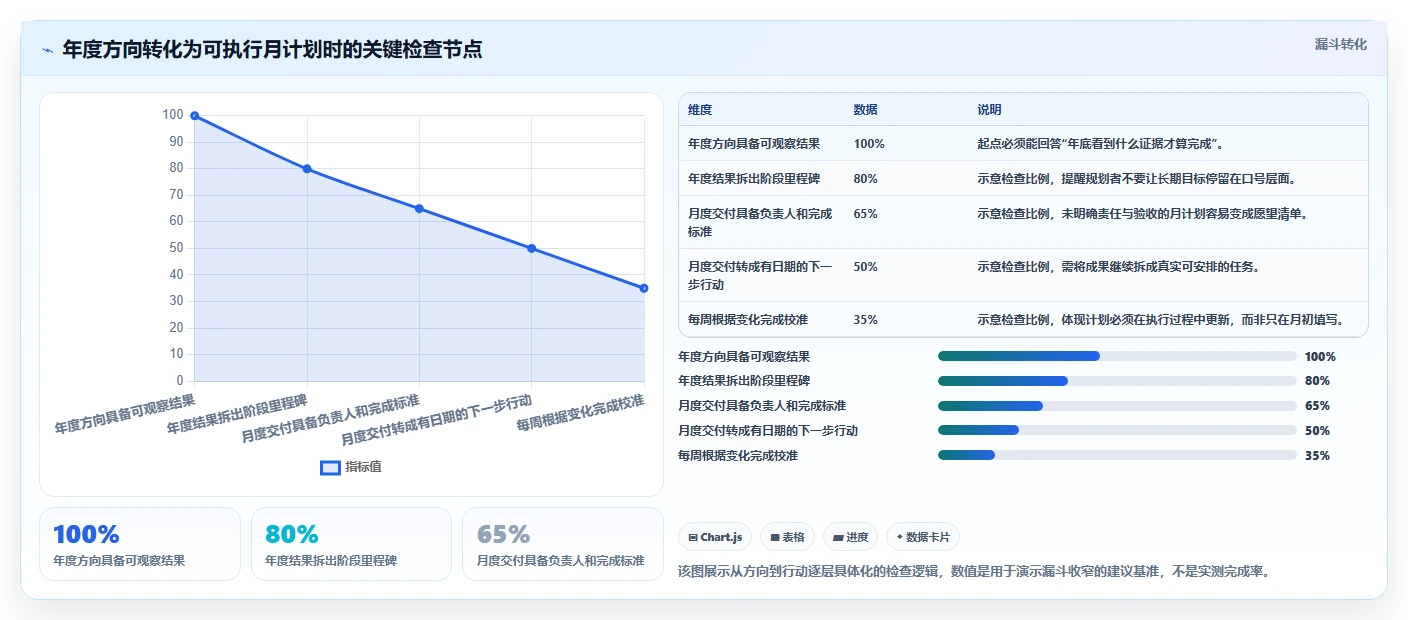Click the 100% cell in the table
Screen dimensions: 1408x620
point(869,144)
